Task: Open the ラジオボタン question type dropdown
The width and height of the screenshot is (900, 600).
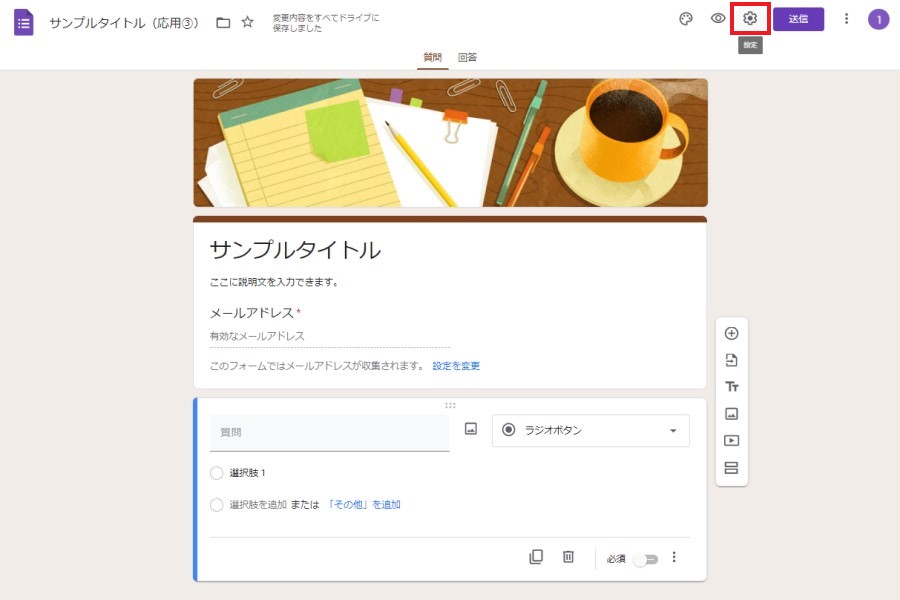Action: tap(590, 430)
